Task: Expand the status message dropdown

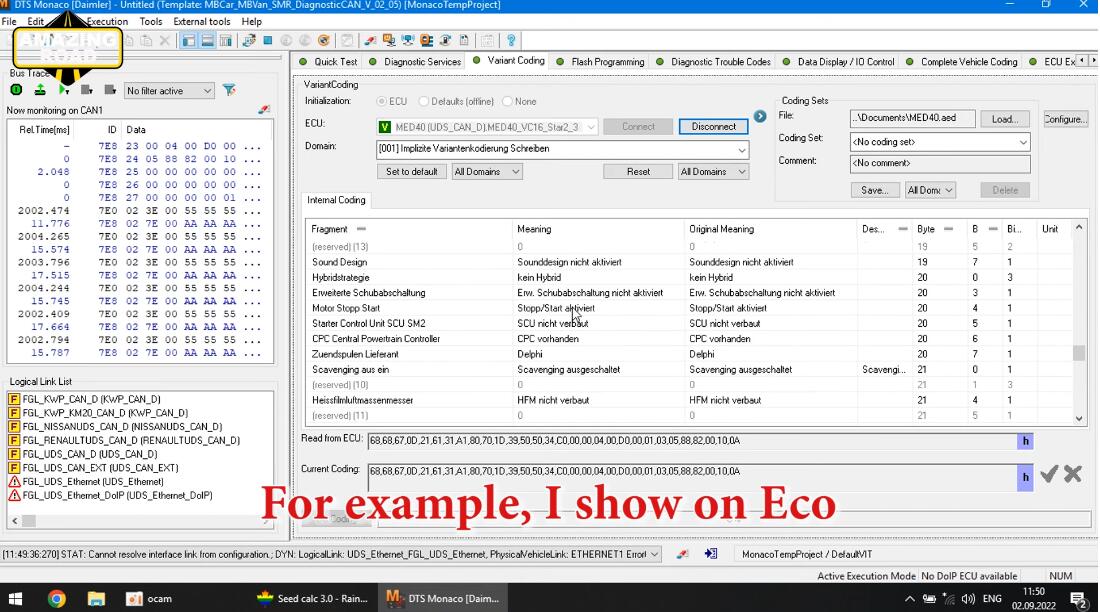Action: click(x=655, y=554)
